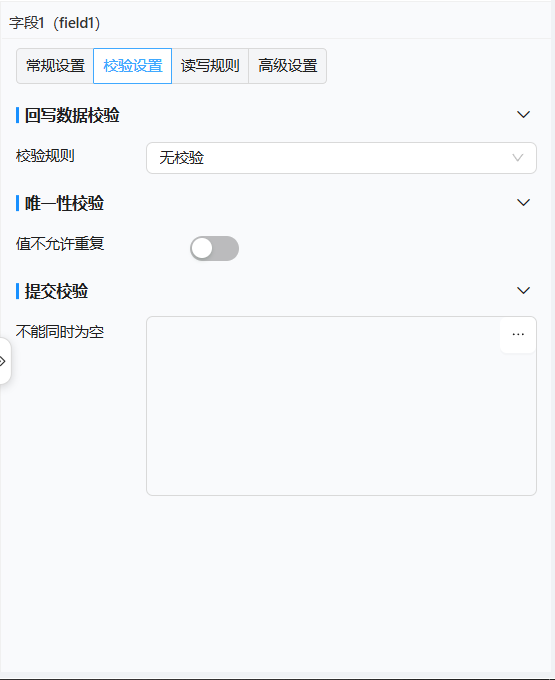Click the 字段1 (field1) panel title
This screenshot has height=680, width=555.
click(x=55, y=23)
